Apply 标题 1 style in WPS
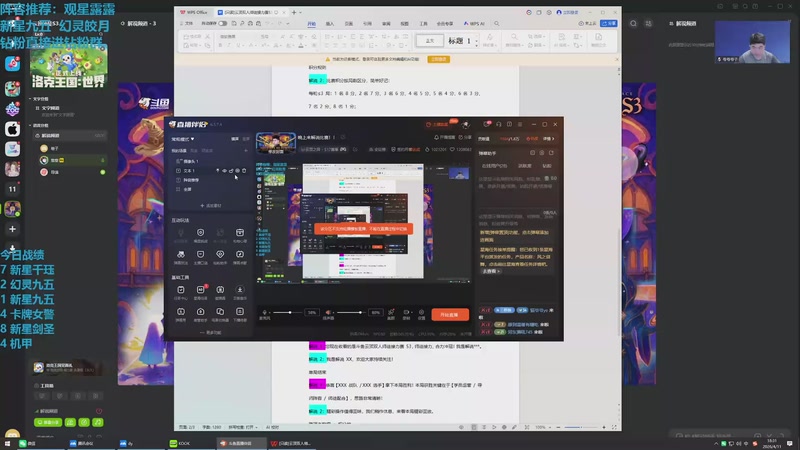Screen dimensions: 800x450 tap(459, 40)
